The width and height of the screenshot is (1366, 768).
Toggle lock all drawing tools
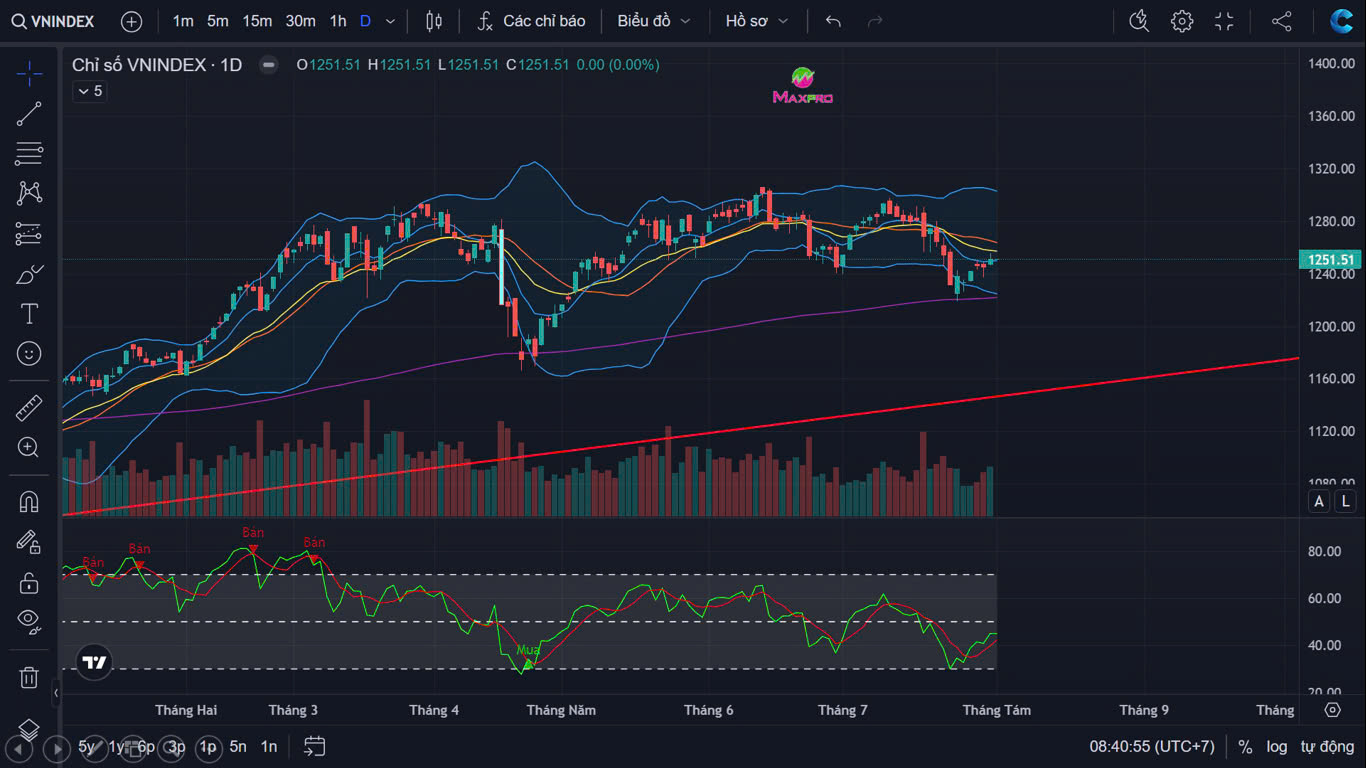click(x=29, y=582)
